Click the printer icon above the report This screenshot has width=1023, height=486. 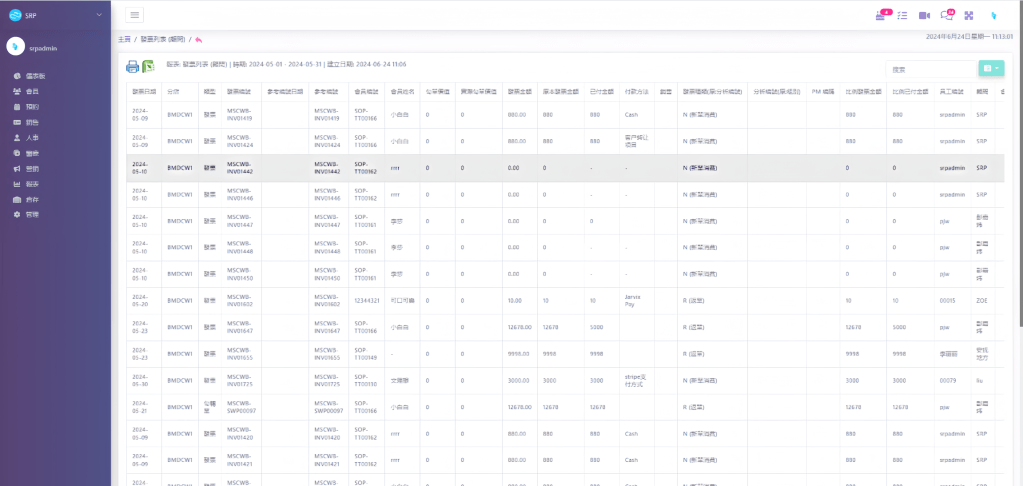point(132,67)
